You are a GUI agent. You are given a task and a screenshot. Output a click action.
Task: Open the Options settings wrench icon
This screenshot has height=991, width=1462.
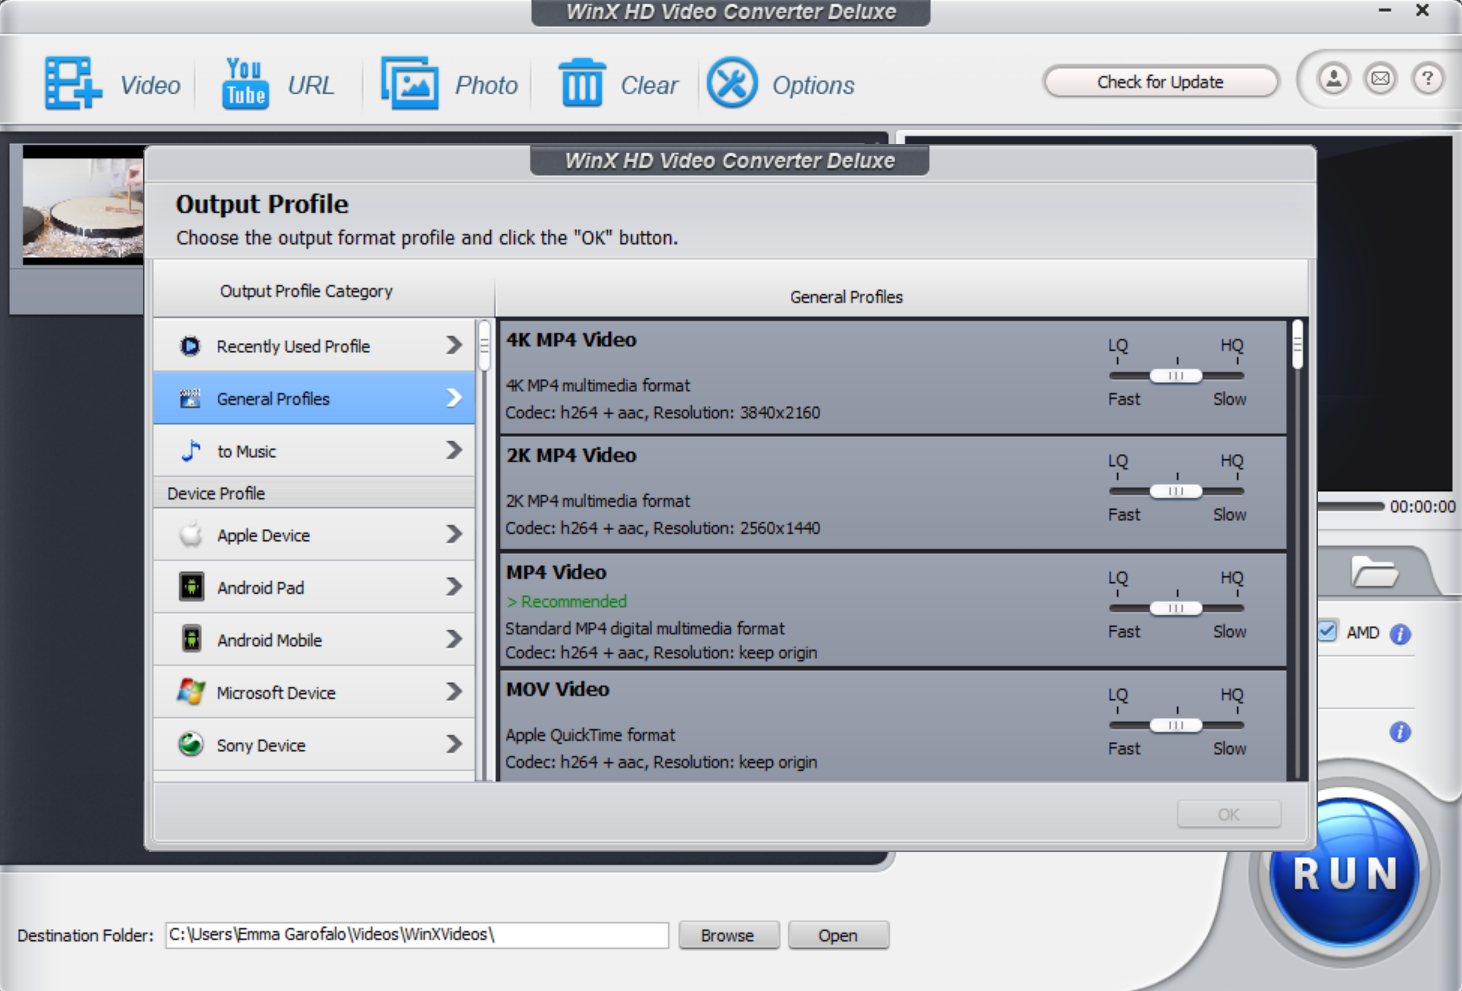tap(731, 82)
